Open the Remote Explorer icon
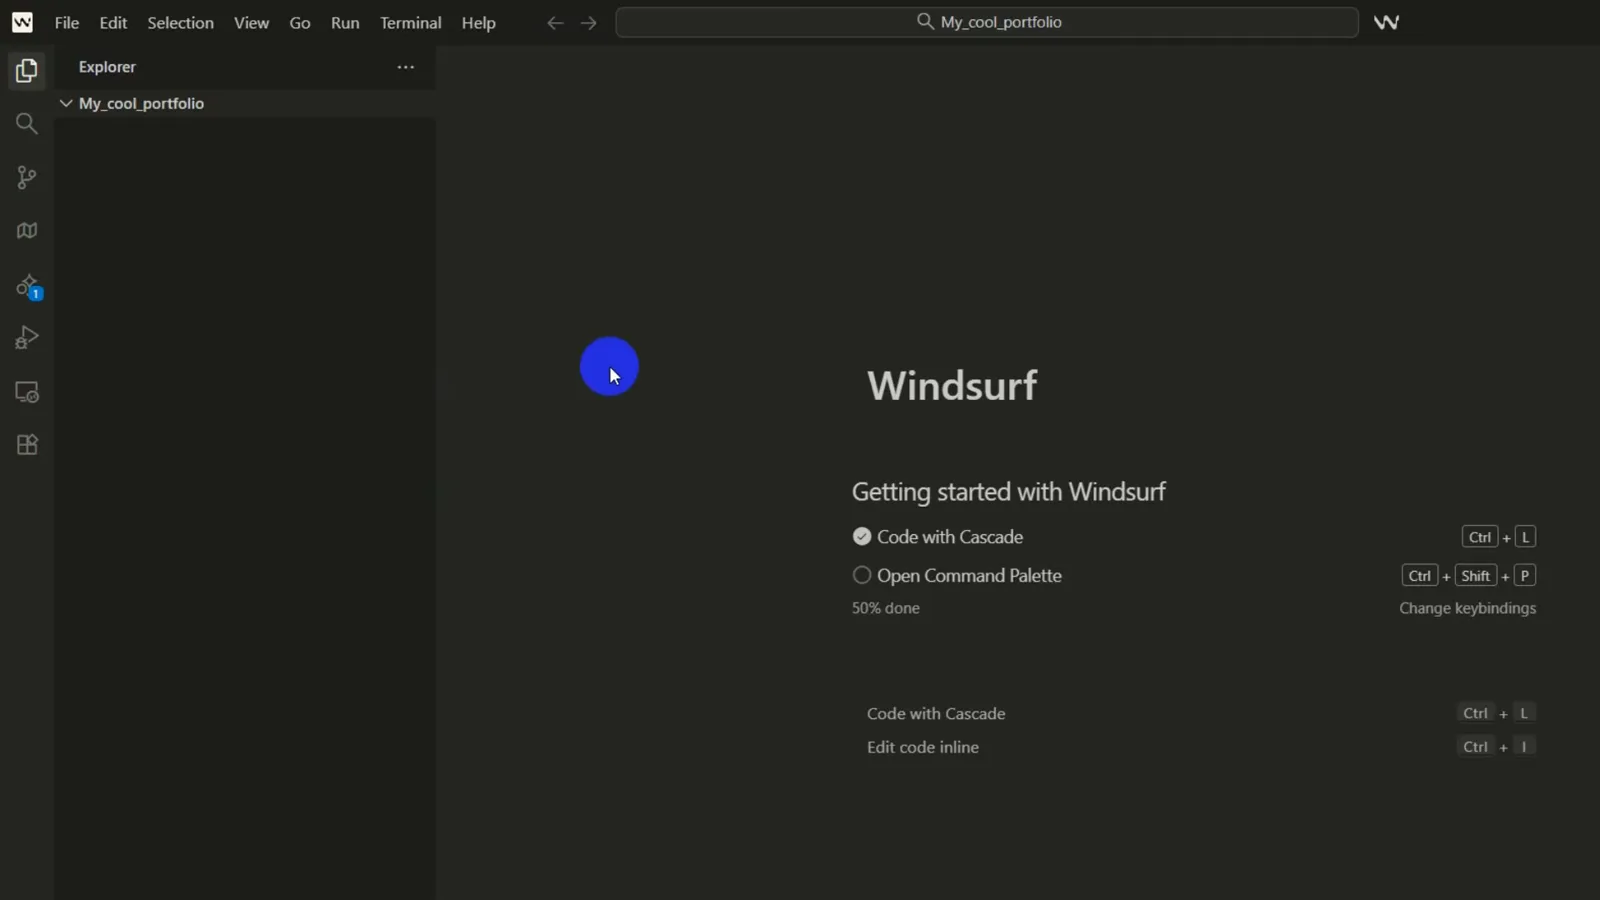Viewport: 1600px width, 900px height. [x=27, y=392]
